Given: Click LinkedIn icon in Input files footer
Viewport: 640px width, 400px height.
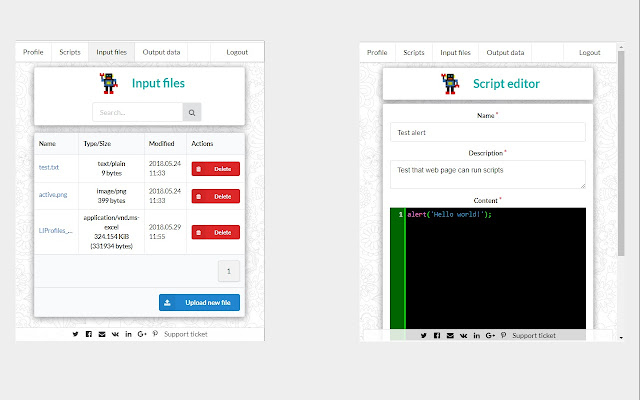Looking at the screenshot, I should (x=128, y=334).
